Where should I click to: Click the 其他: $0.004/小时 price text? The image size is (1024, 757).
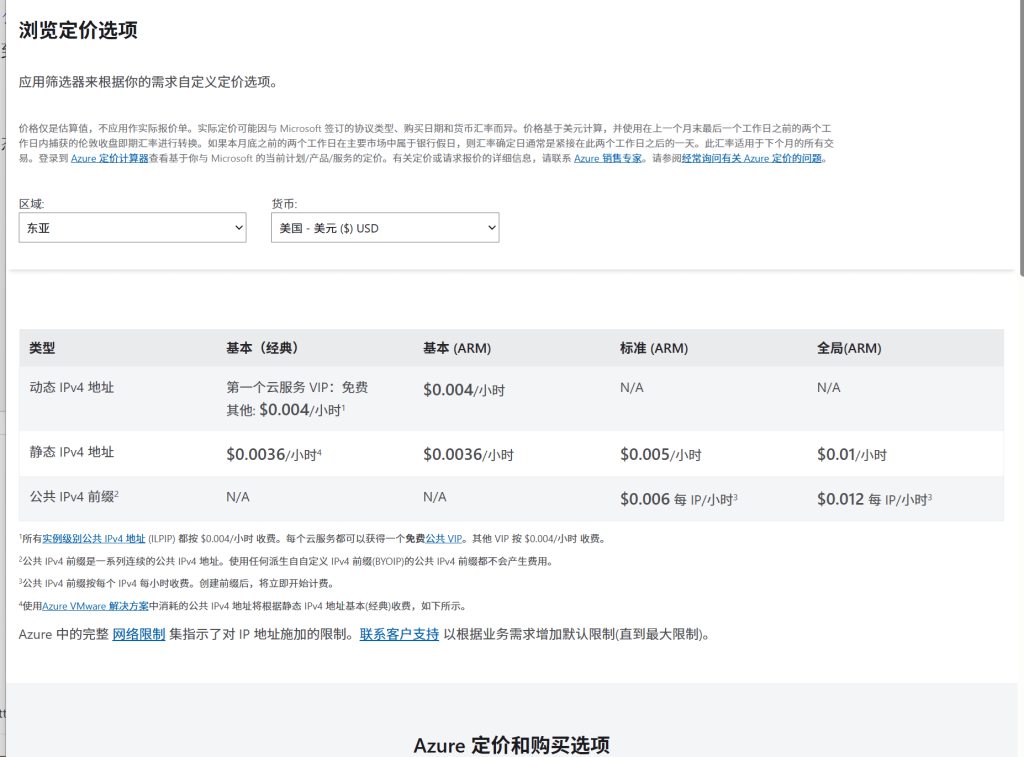[x=285, y=410]
